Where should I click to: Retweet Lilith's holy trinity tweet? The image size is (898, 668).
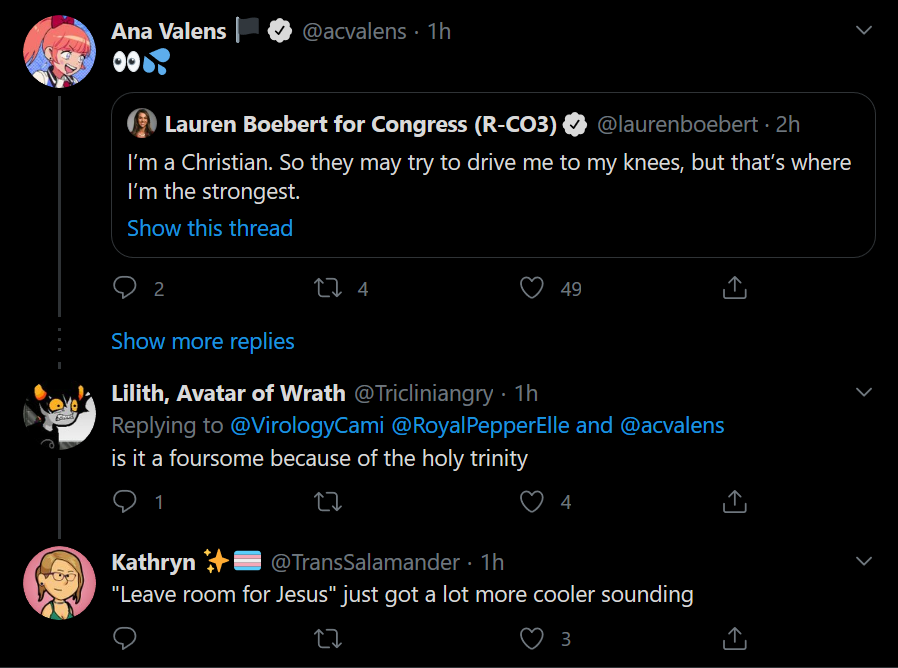[x=328, y=502]
